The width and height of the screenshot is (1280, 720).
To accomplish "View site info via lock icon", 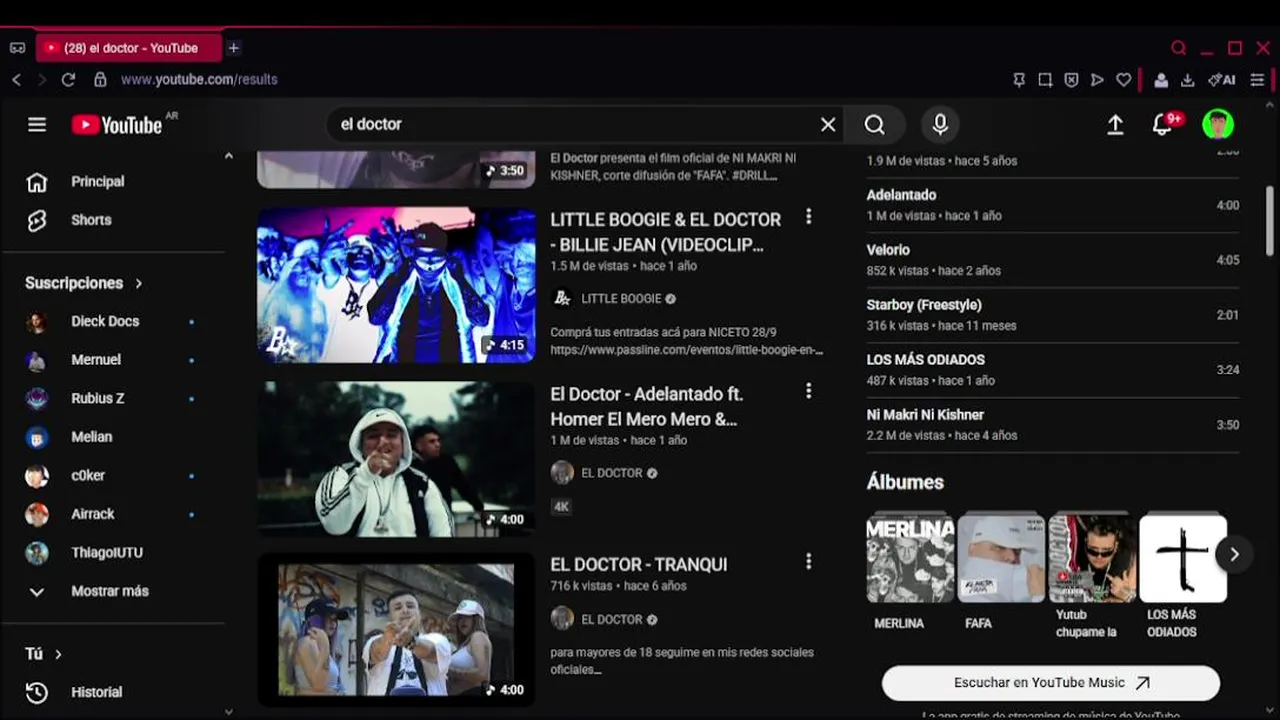I will point(100,80).
